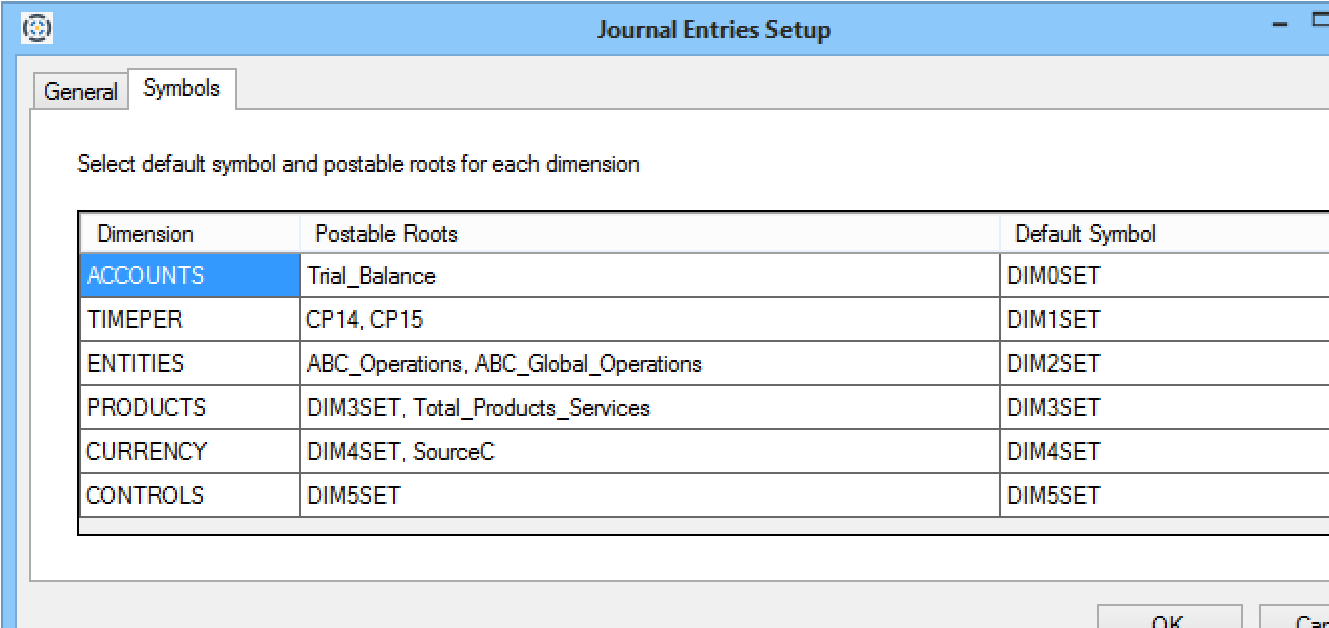
Task: Open DIM0SET default symbol cell
Action: click(x=1160, y=276)
